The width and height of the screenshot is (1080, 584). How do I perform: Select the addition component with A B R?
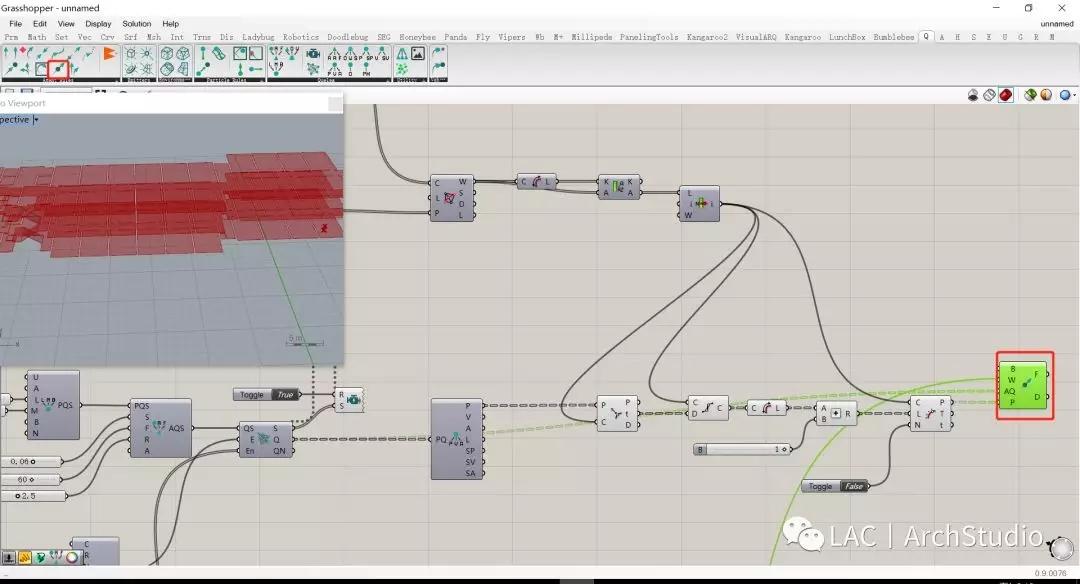click(836, 413)
